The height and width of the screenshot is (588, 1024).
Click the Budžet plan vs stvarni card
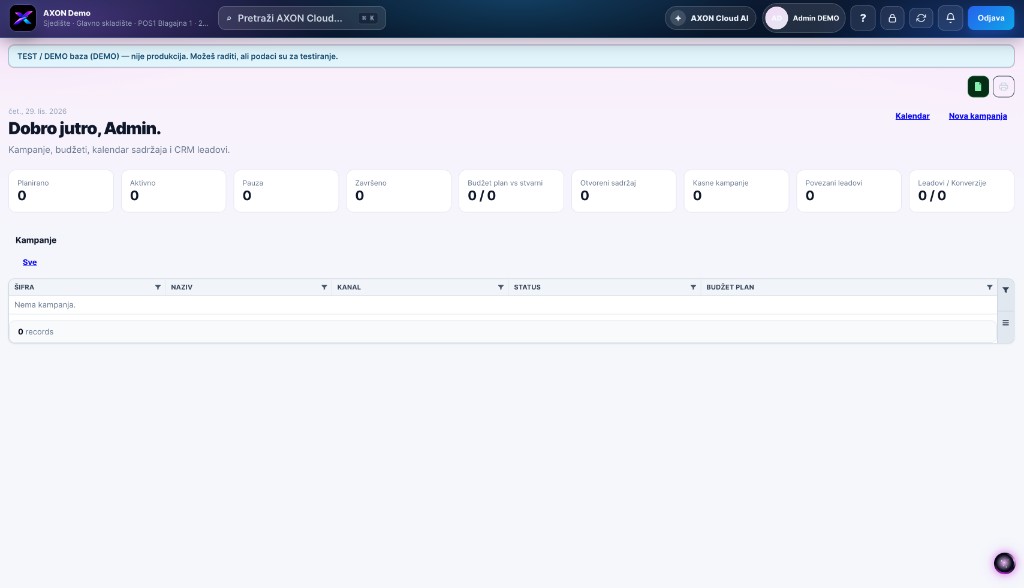click(511, 191)
